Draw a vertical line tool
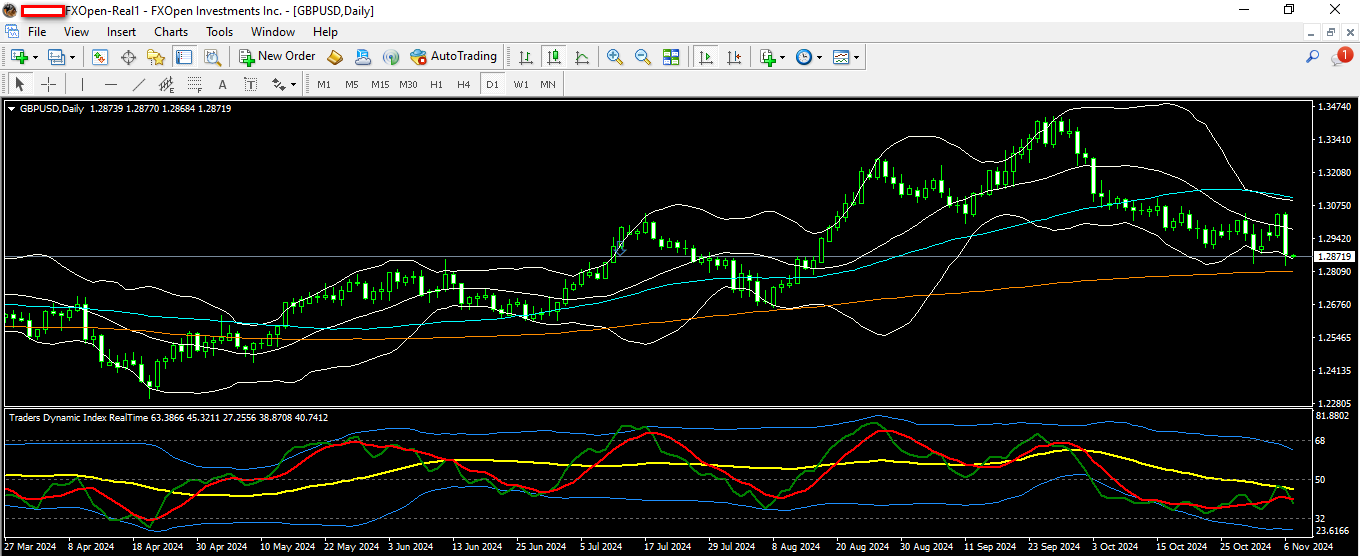The height and width of the screenshot is (556, 1360). point(82,84)
